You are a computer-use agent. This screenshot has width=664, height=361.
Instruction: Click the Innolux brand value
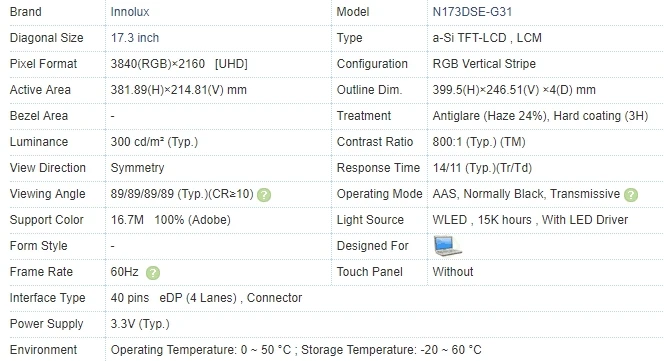pos(130,12)
